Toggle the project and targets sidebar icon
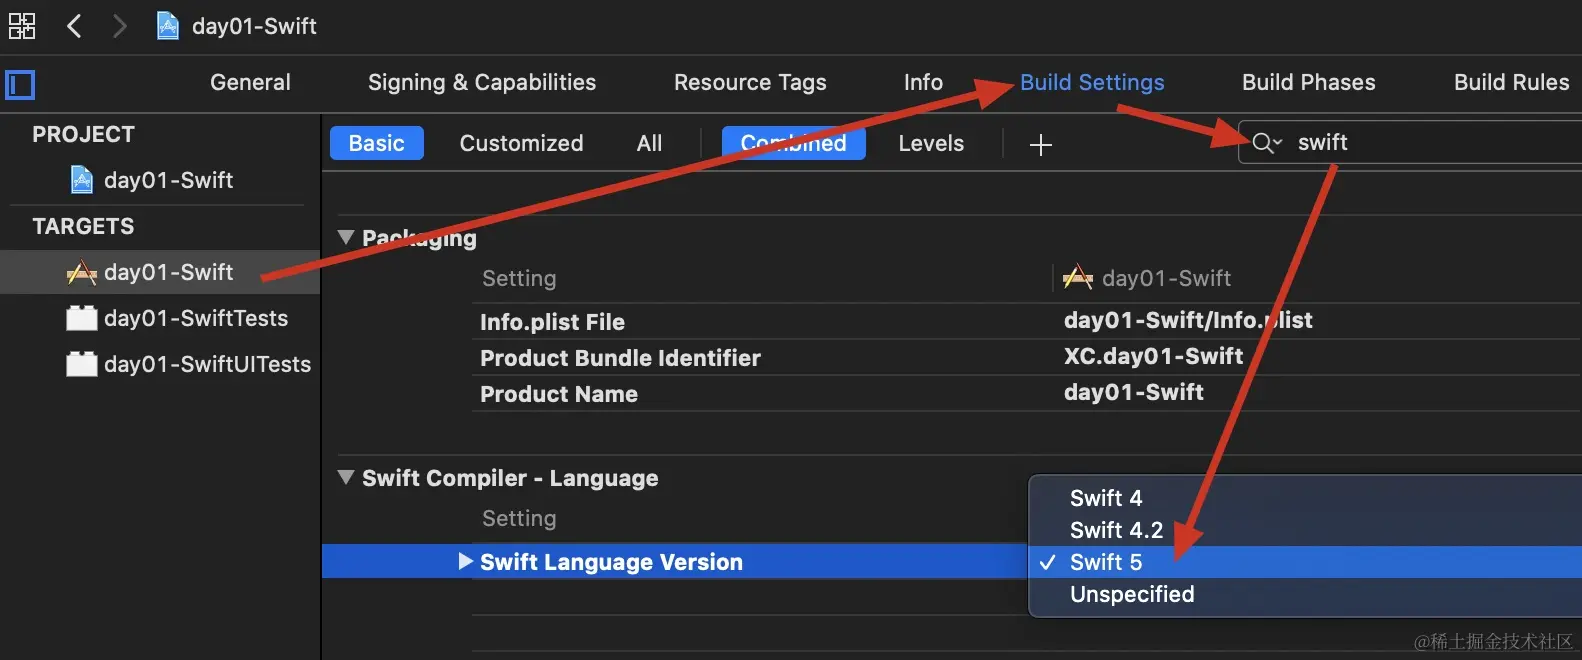Image resolution: width=1582 pixels, height=660 pixels. click(x=20, y=84)
